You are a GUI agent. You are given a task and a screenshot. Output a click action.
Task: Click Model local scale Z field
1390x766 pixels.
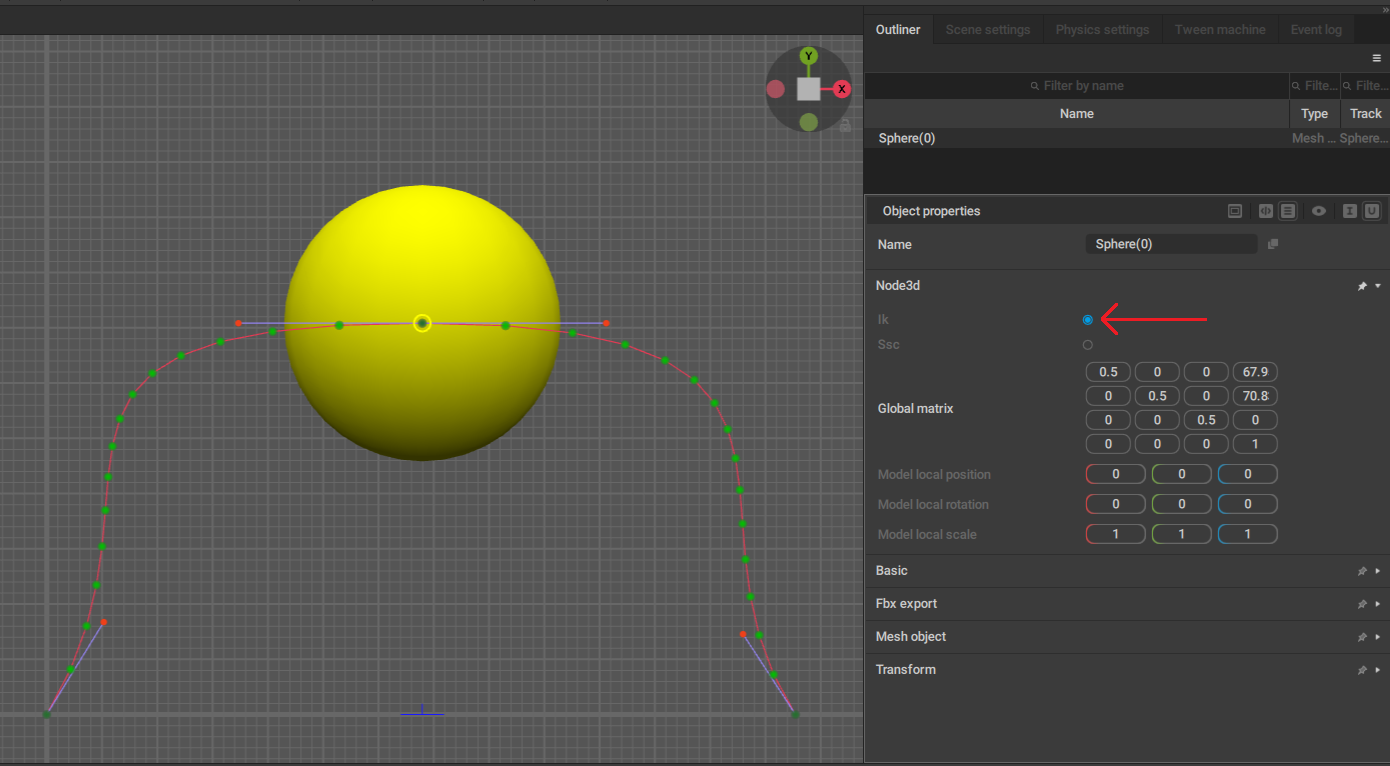click(1247, 534)
